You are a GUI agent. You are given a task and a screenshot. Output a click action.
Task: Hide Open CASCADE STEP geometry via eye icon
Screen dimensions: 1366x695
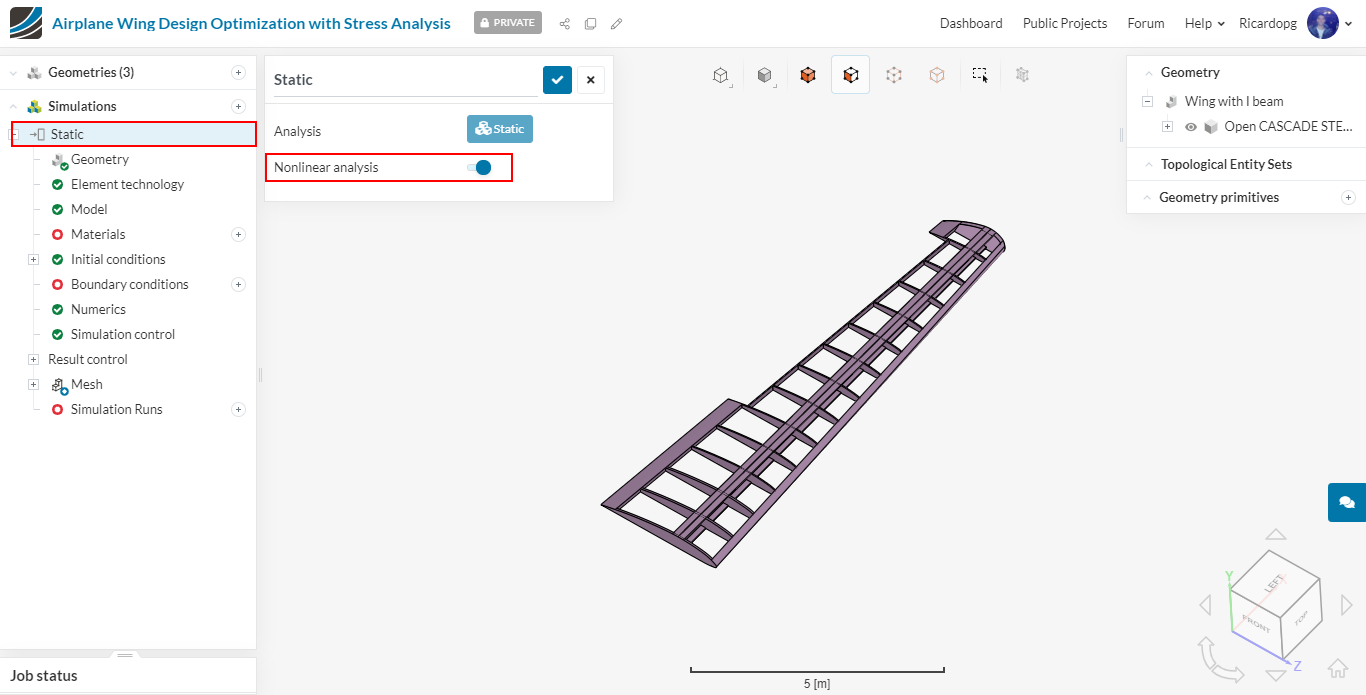point(1190,127)
